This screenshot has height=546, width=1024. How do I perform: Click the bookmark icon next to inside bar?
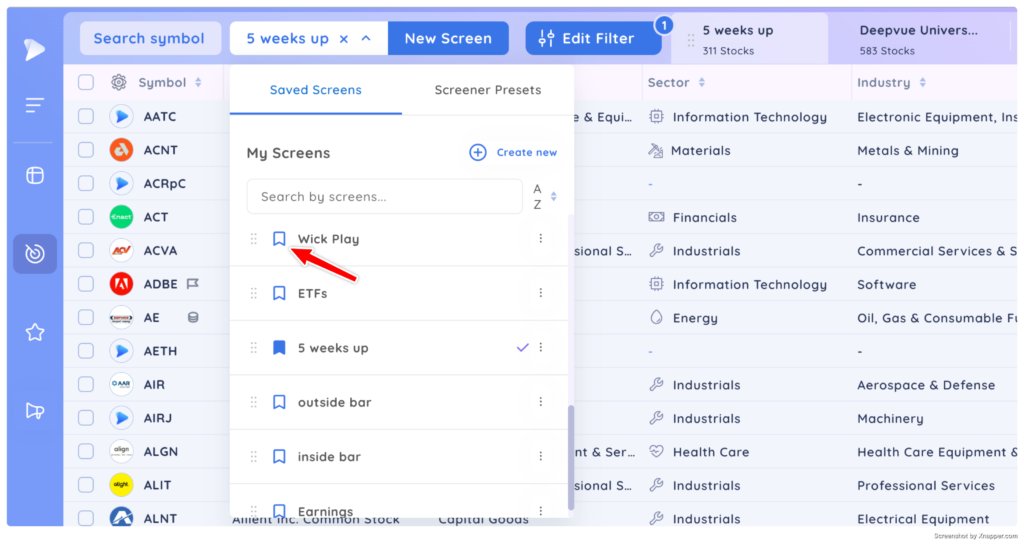click(279, 457)
